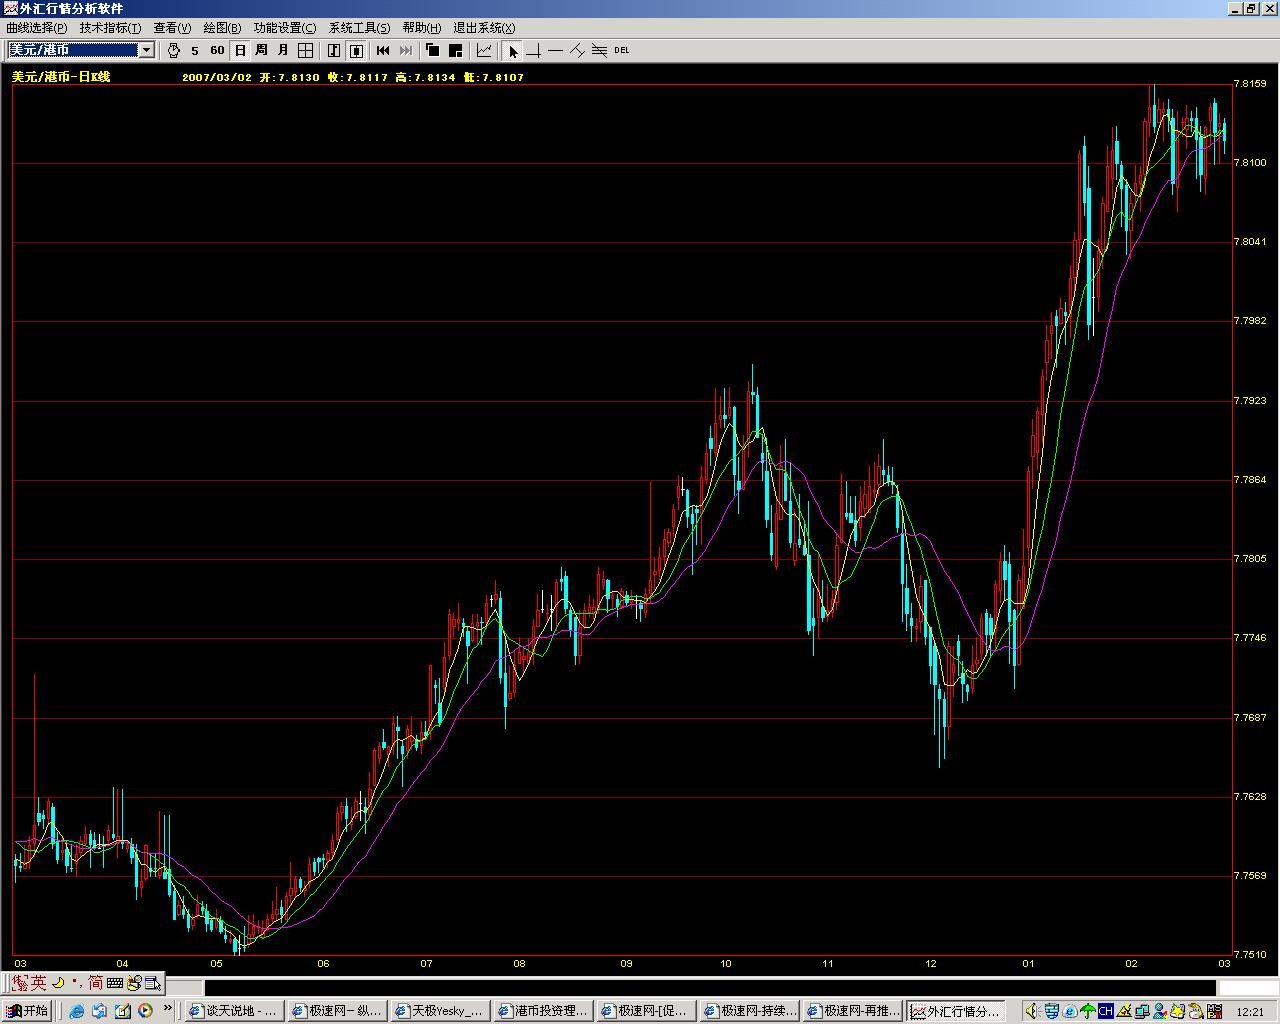Screen dimensions: 1280x1024
Task: Jump backward with the rewind arrows icon
Action: (383, 50)
